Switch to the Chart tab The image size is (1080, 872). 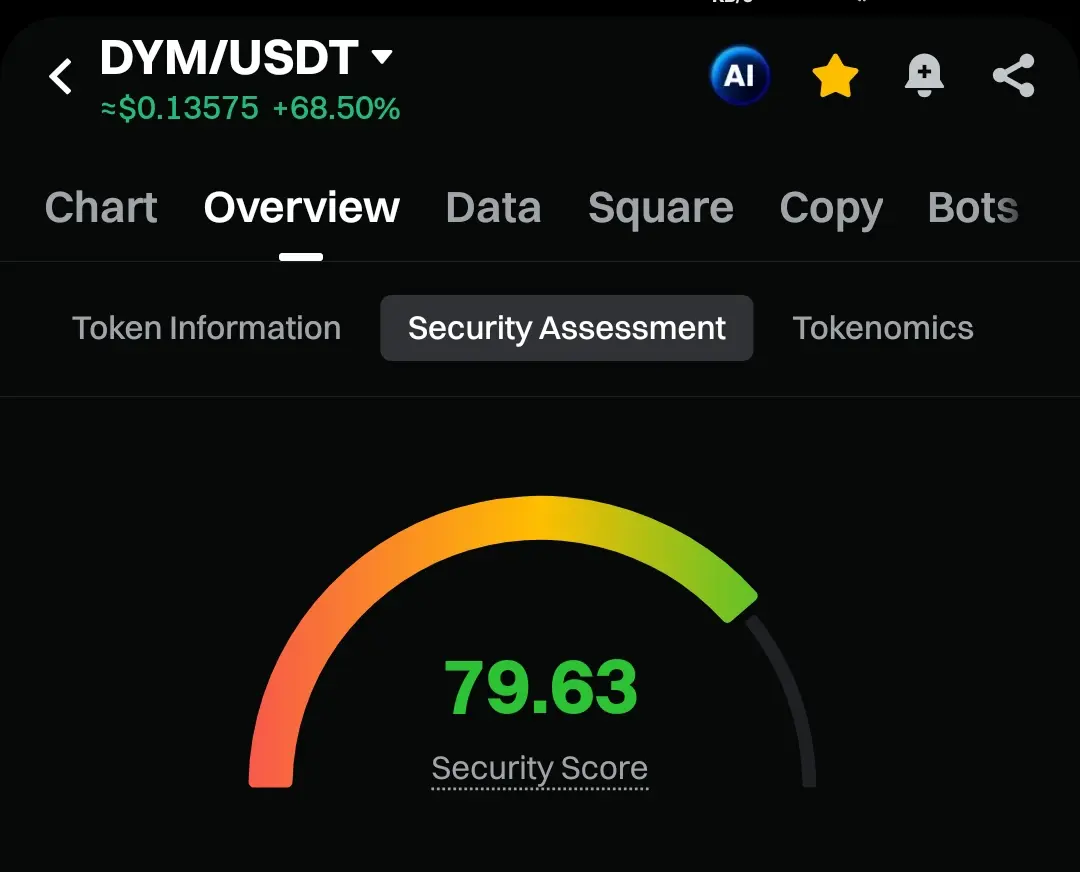[x=101, y=207]
